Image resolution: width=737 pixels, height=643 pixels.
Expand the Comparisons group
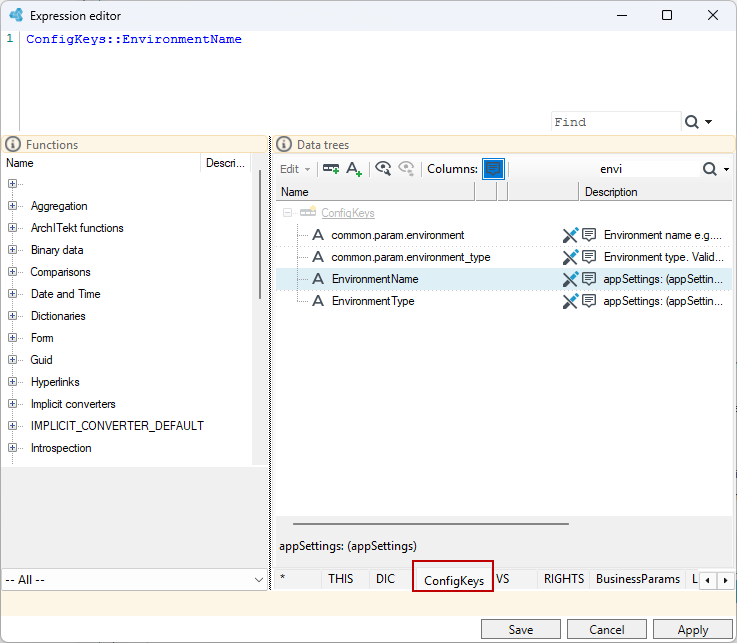12,272
